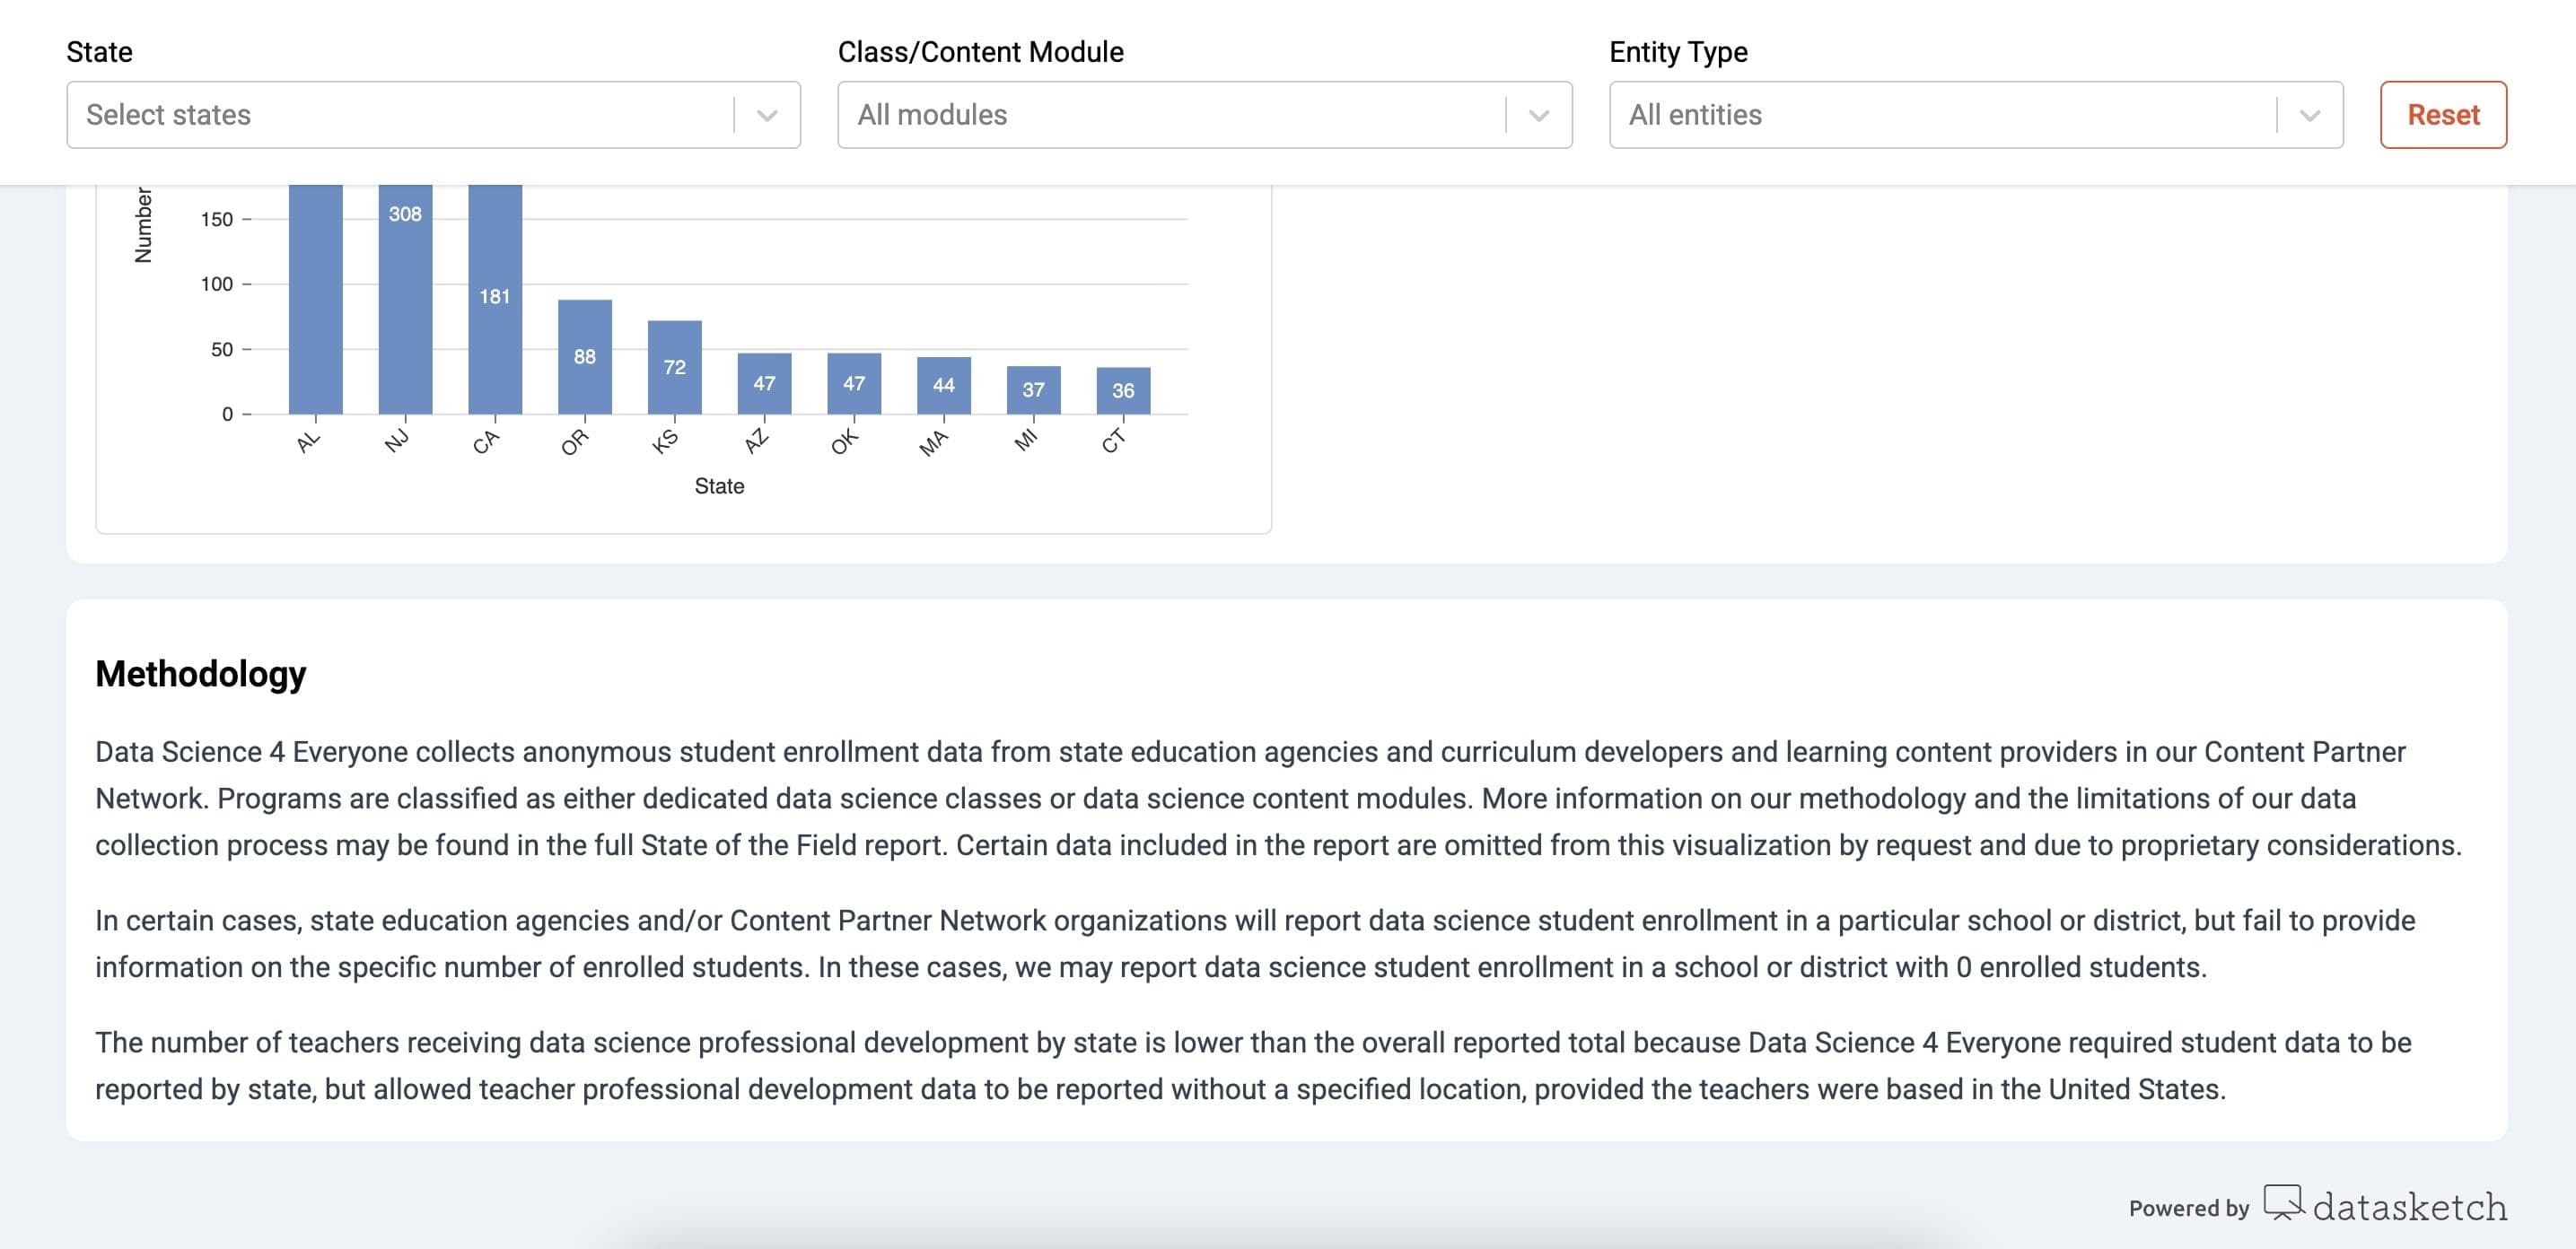
Task: Click the tall AL bar
Action: [x=315, y=300]
